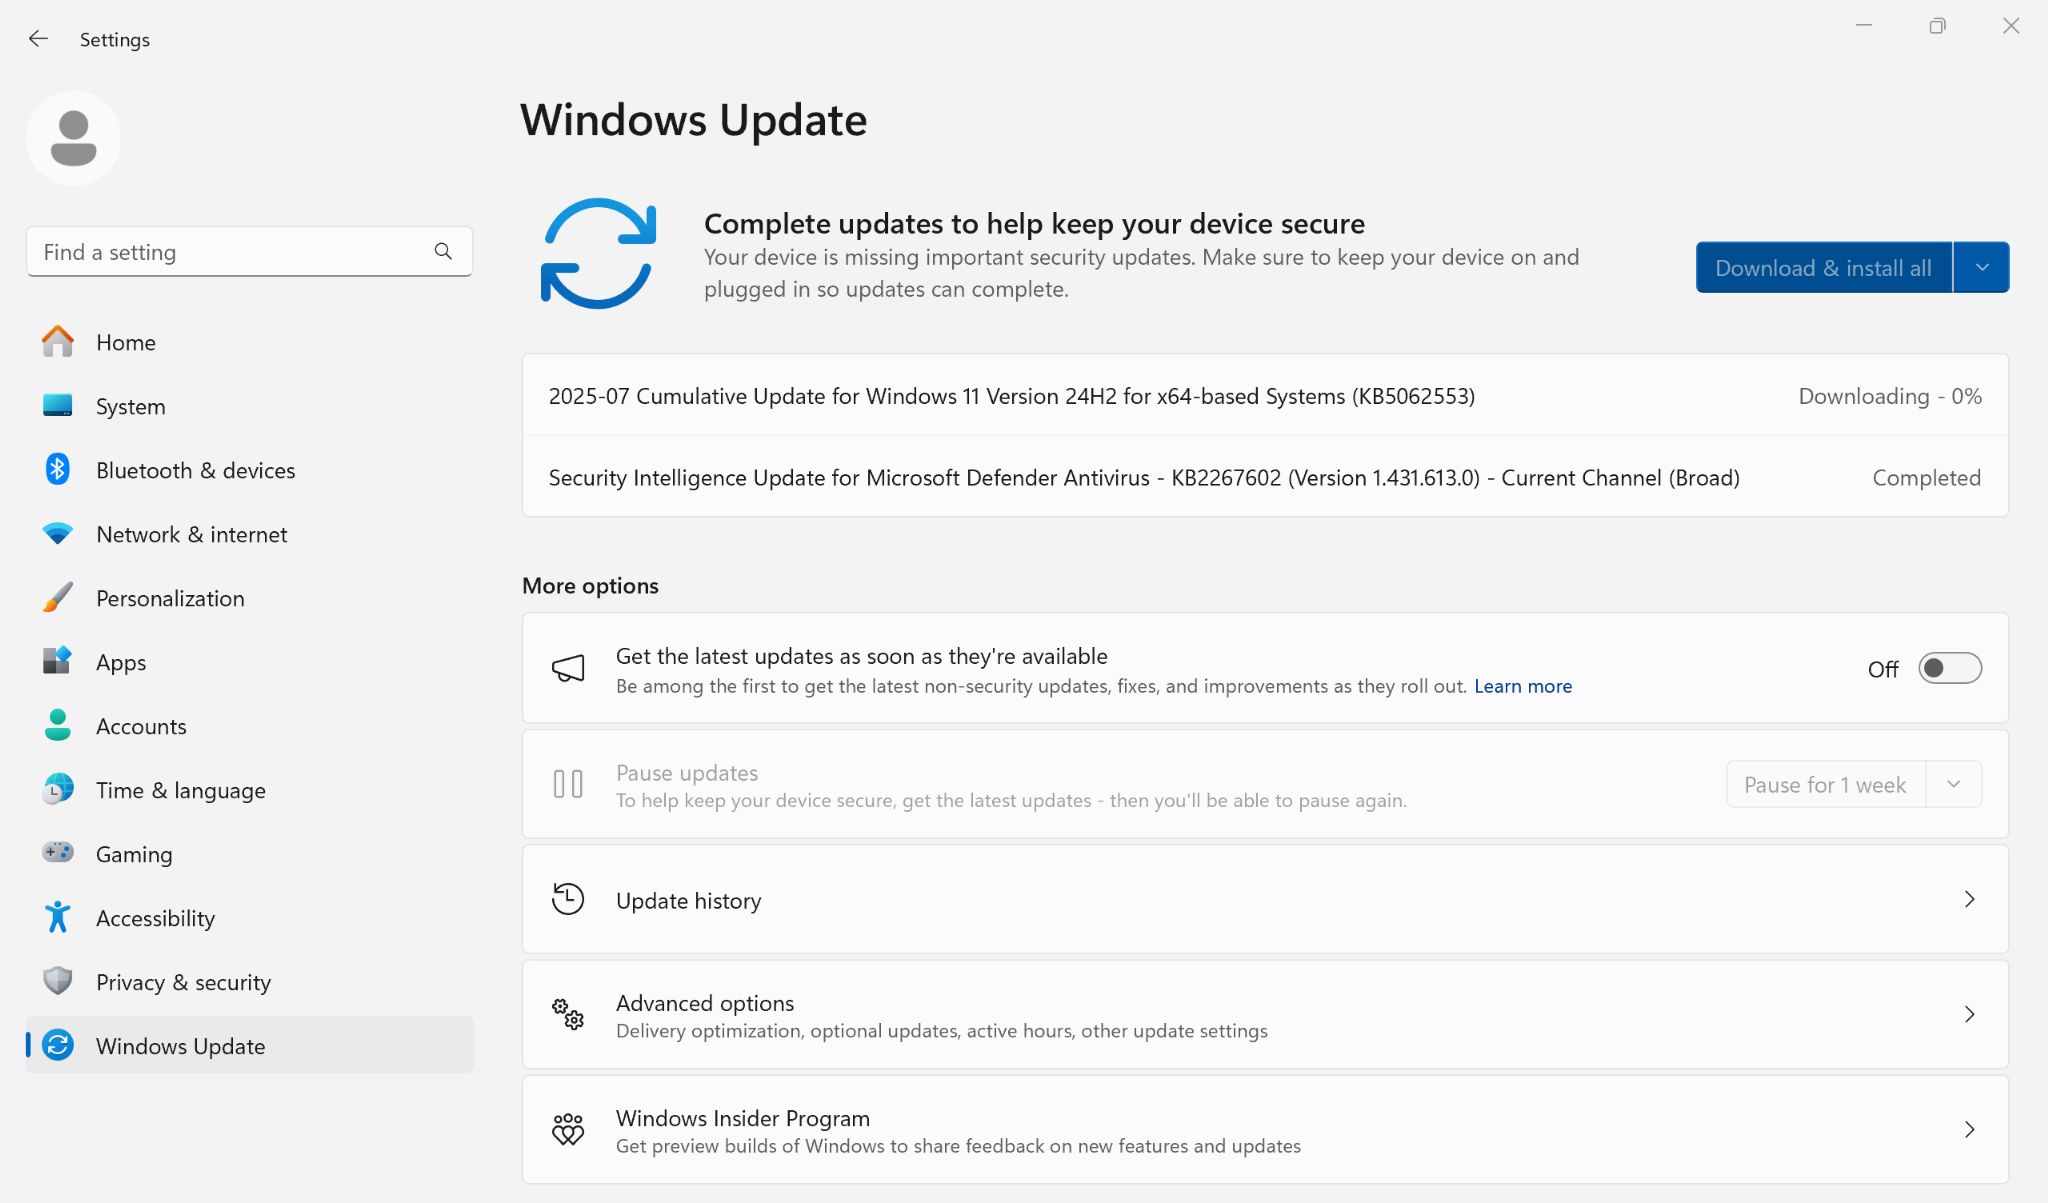This screenshot has width=2048, height=1203.
Task: Go to Accounts in the sidebar
Action: point(141,726)
